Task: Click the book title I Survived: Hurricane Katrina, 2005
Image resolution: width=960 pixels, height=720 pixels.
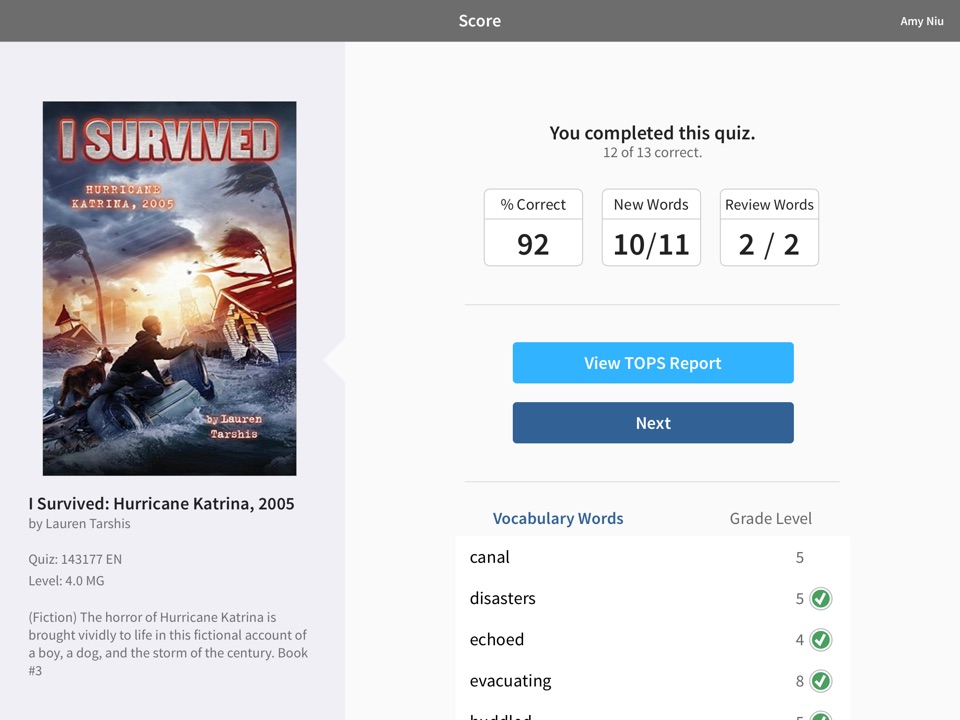Action: click(161, 504)
